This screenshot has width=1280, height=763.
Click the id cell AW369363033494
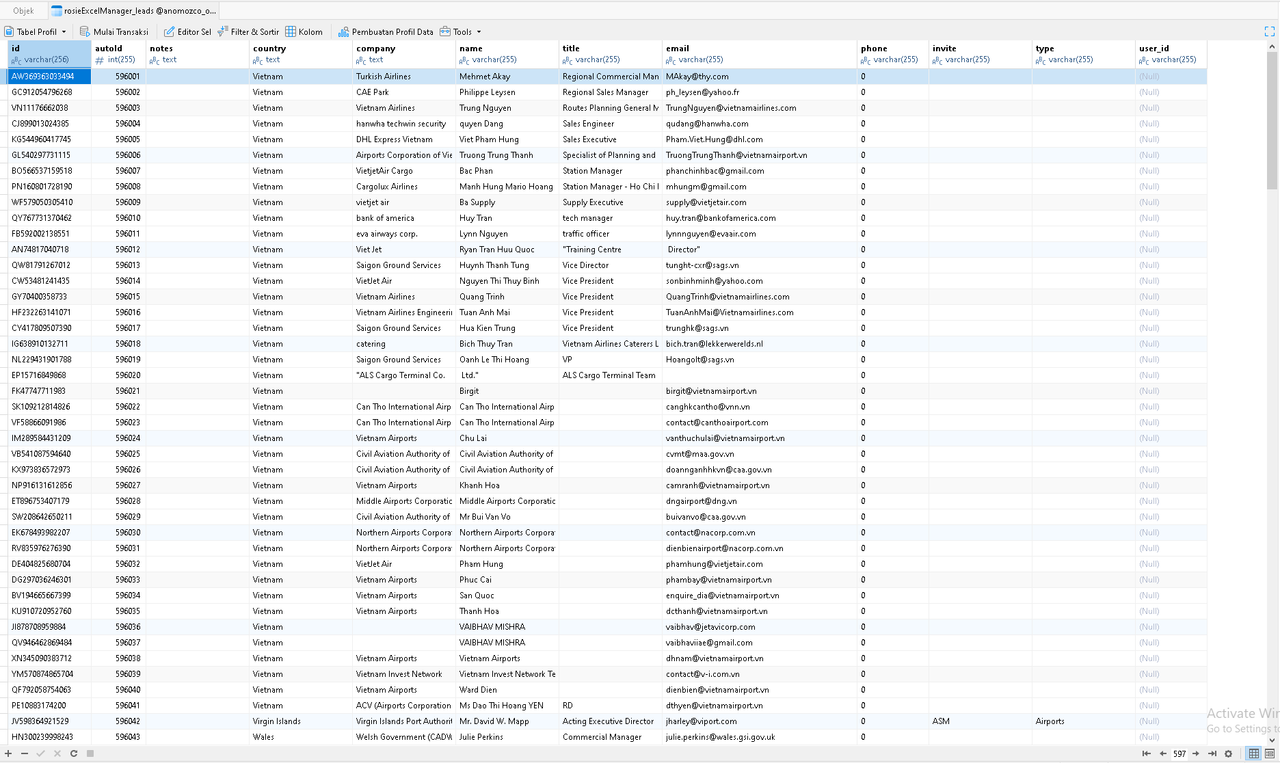pos(50,76)
